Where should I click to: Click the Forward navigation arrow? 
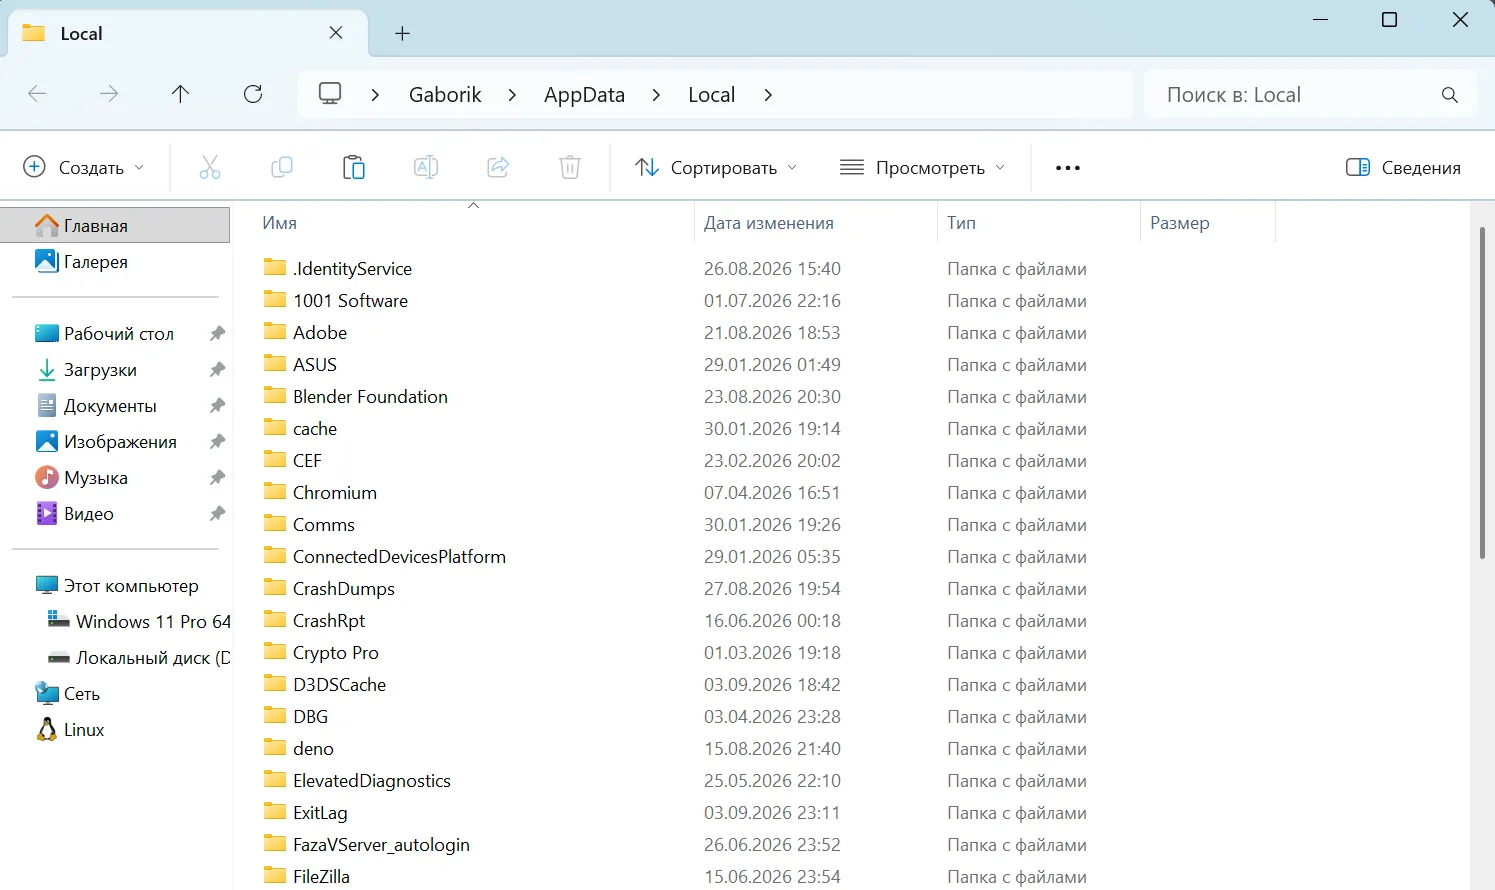pos(109,94)
